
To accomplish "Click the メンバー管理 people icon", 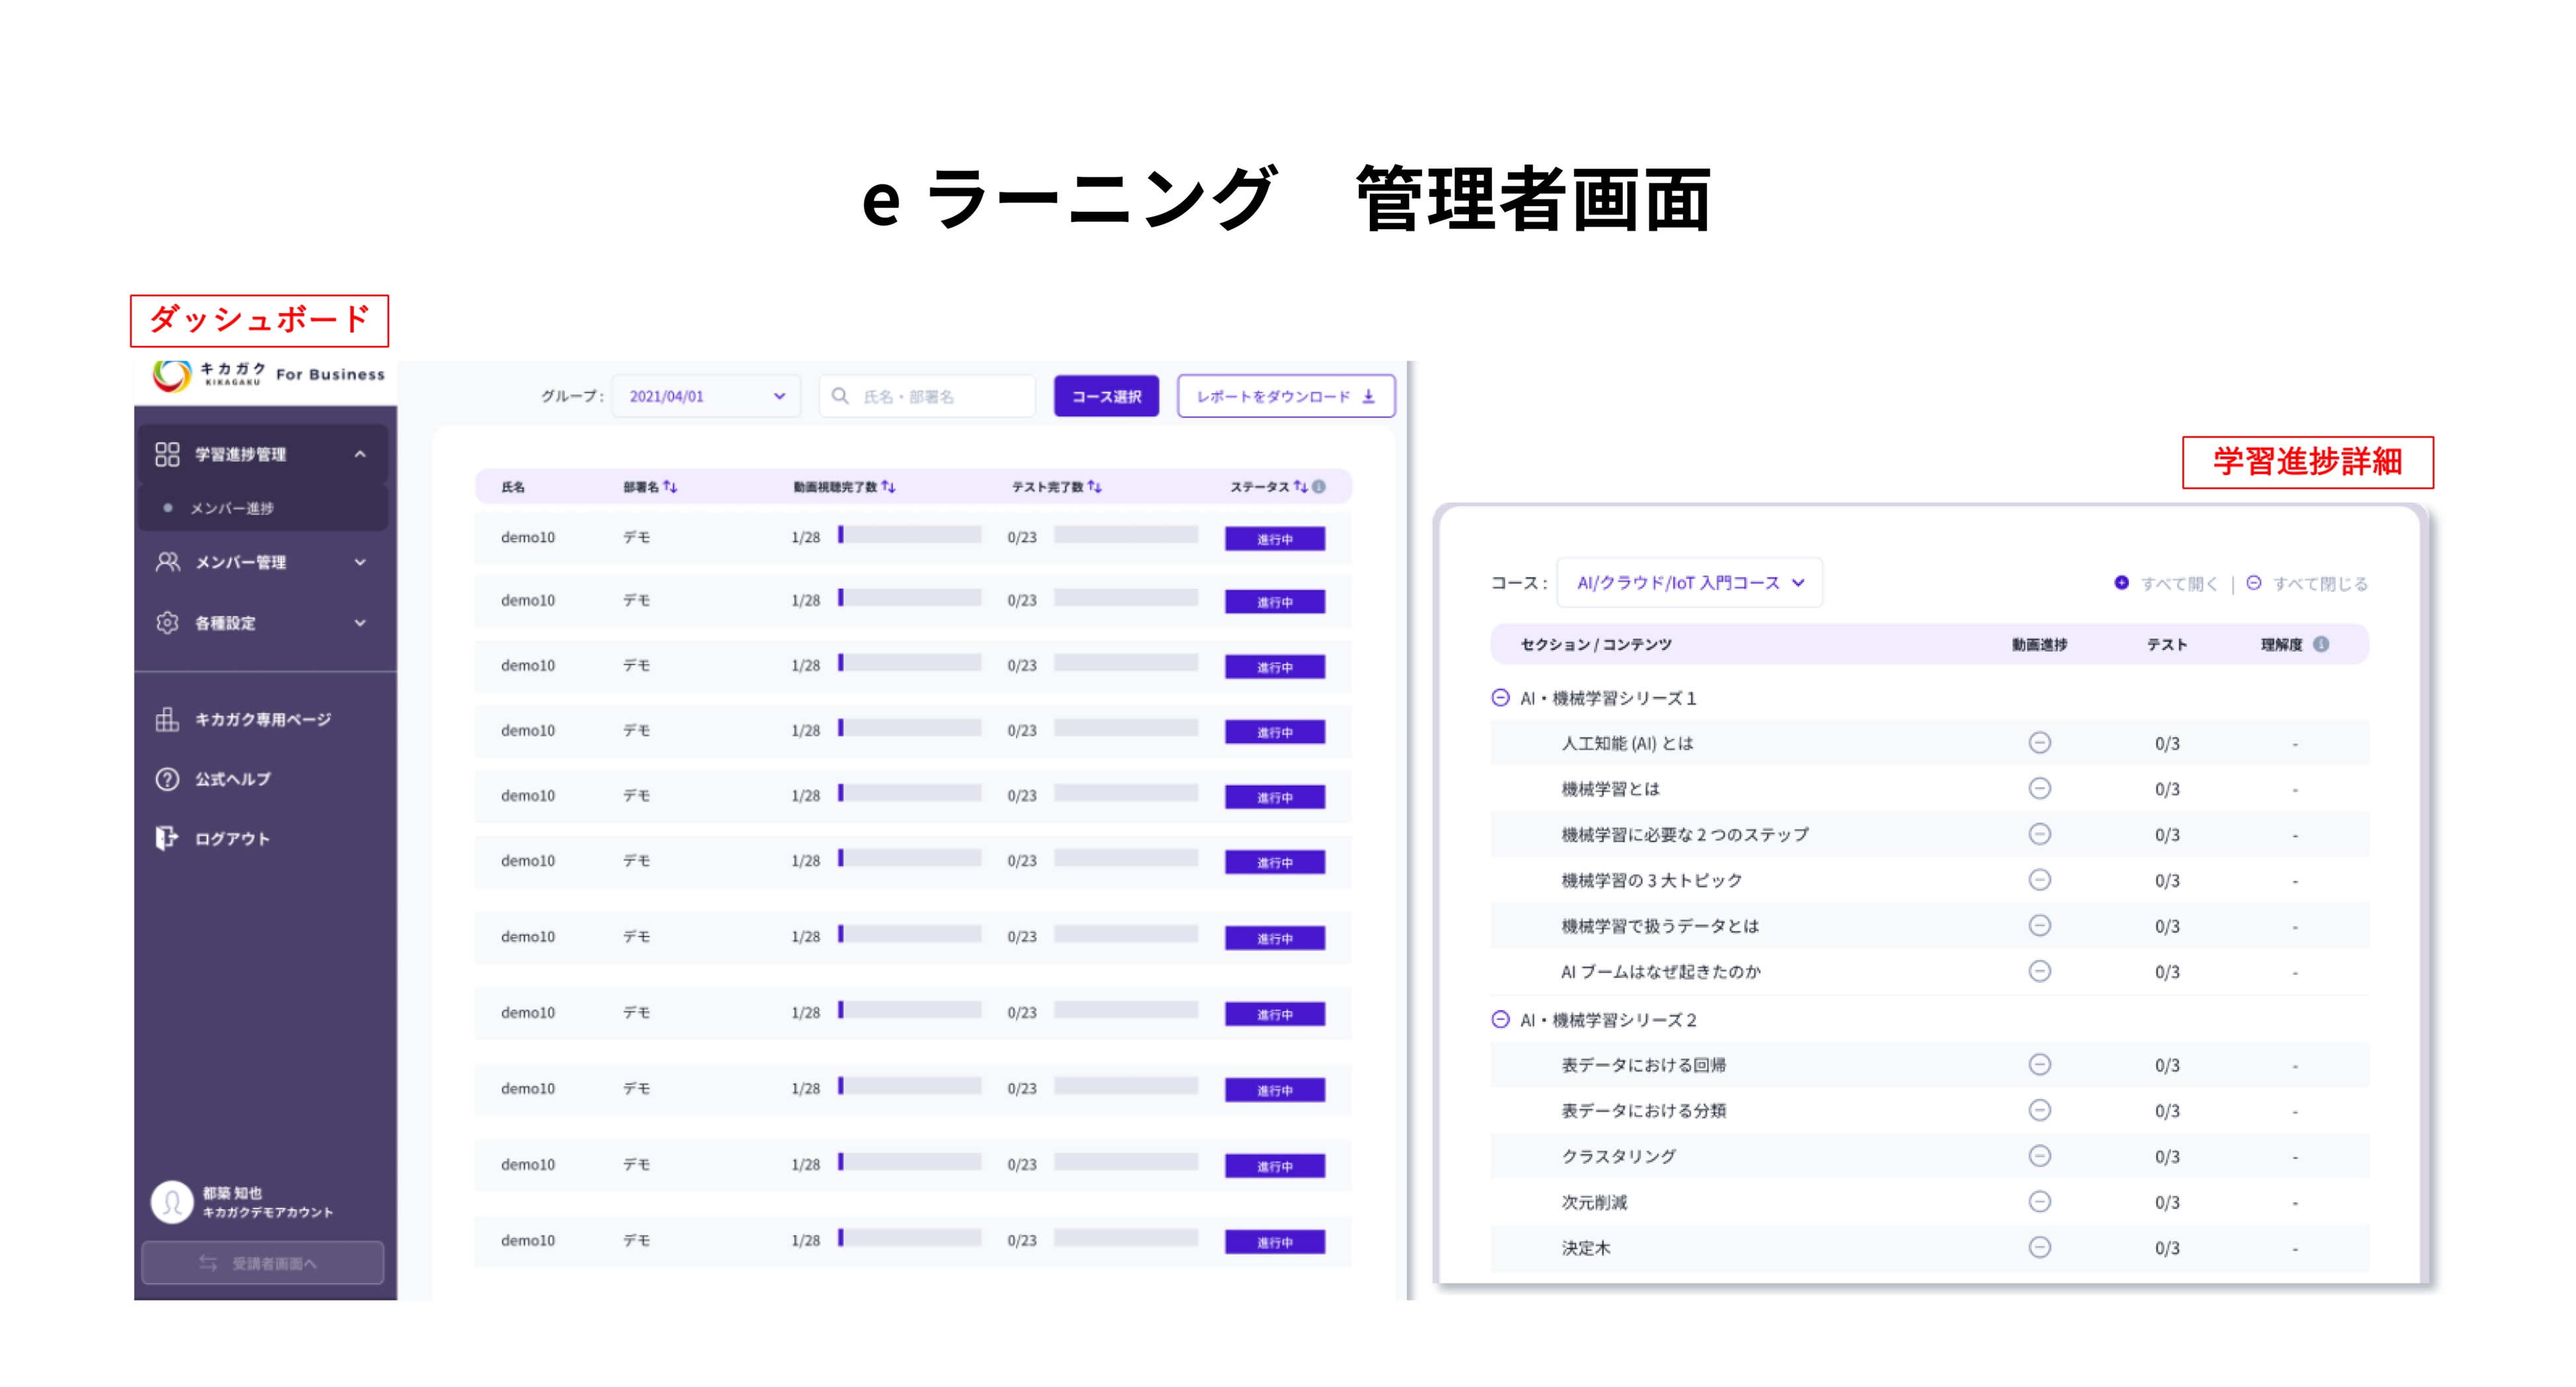I will [167, 562].
